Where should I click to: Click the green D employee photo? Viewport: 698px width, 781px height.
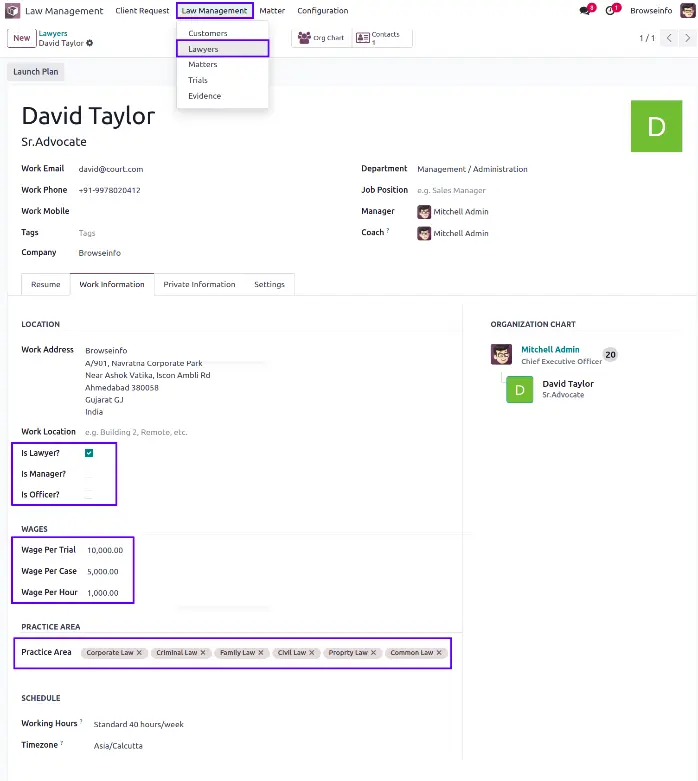[x=656, y=126]
